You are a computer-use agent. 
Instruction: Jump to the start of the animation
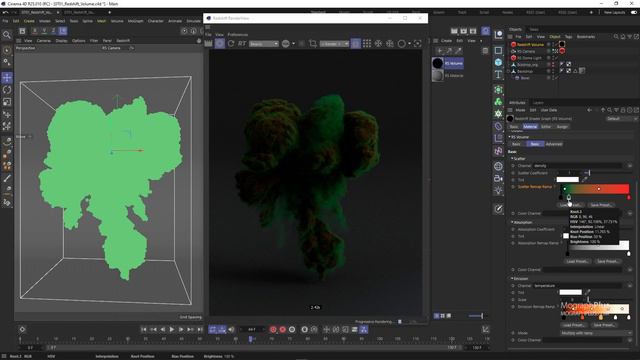point(144,329)
